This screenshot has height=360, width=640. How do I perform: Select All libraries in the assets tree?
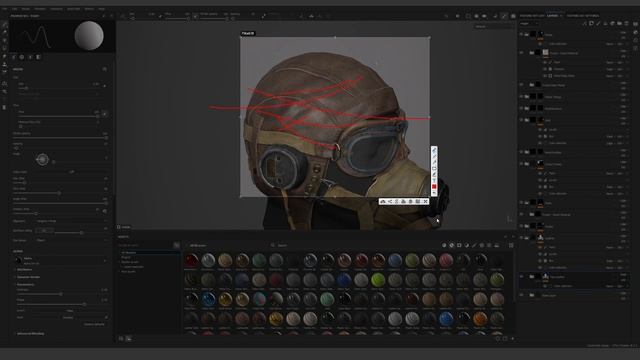(129, 253)
